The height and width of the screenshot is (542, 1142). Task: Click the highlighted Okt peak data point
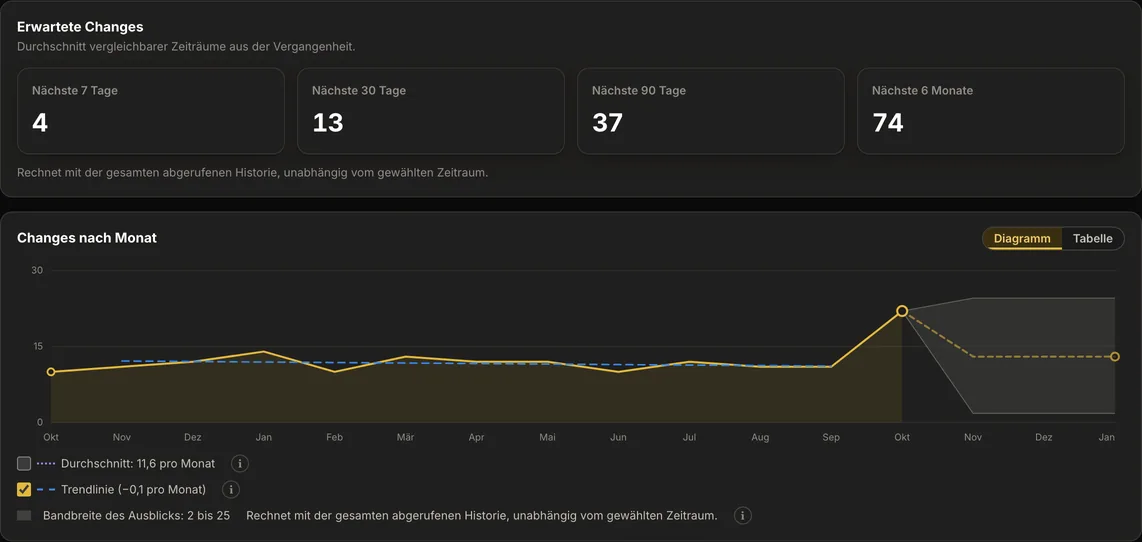click(902, 311)
